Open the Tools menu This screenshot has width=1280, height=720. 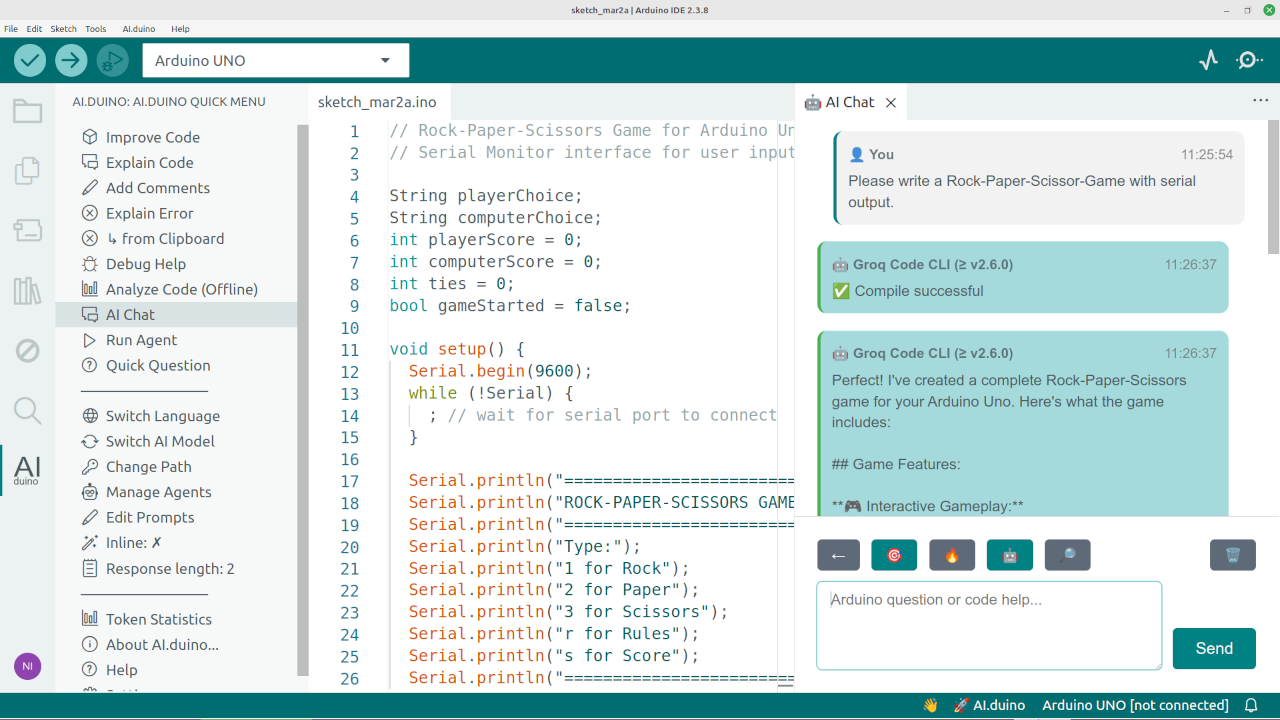[95, 28]
